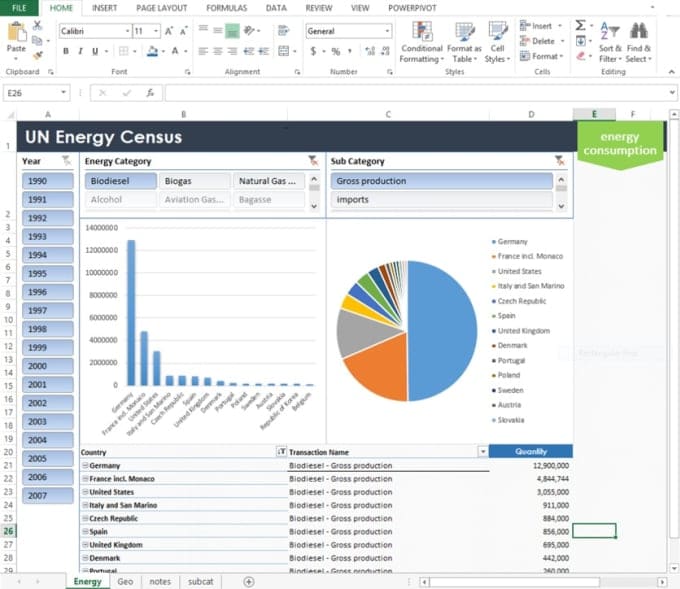Add a new sheet with plus icon
Image resolution: width=680 pixels, height=589 pixels.
pyautogui.click(x=249, y=581)
